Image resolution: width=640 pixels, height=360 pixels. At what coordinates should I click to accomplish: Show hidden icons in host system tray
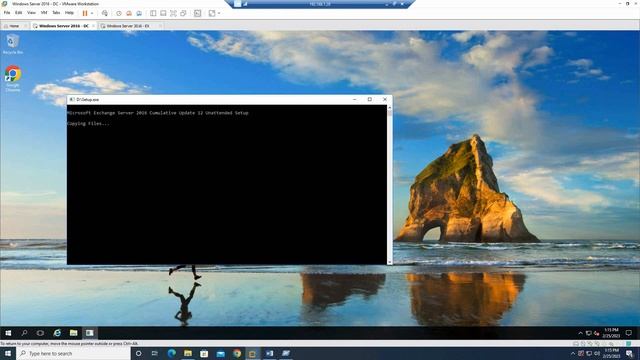coord(573,353)
